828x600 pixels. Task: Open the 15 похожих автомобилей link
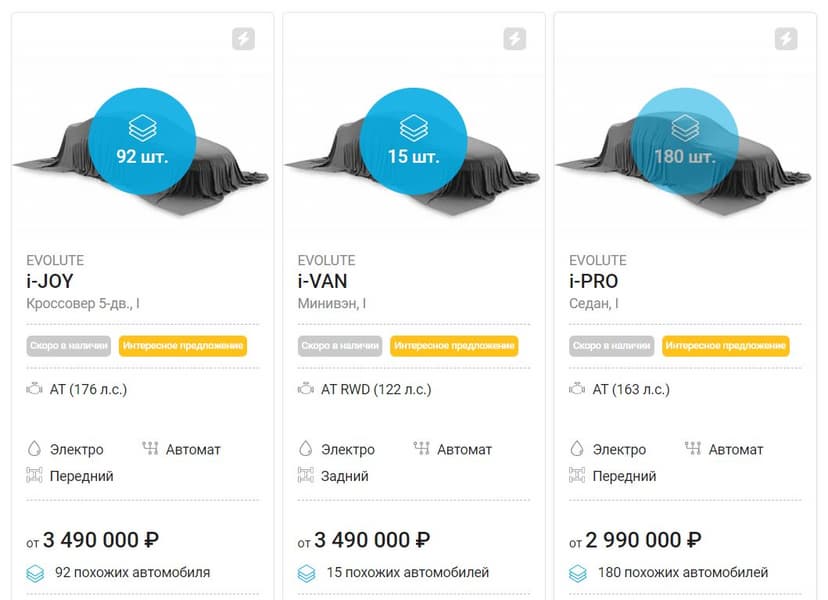407,573
